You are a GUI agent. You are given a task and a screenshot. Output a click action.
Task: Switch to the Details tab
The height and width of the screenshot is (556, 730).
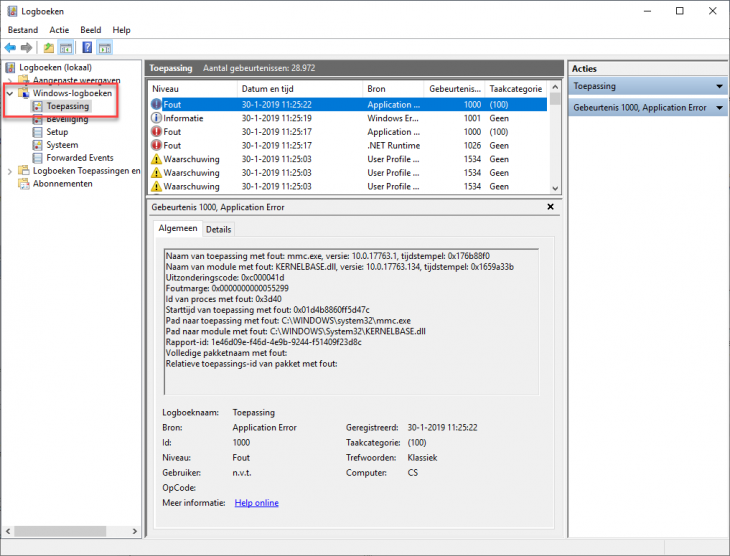[x=218, y=229]
